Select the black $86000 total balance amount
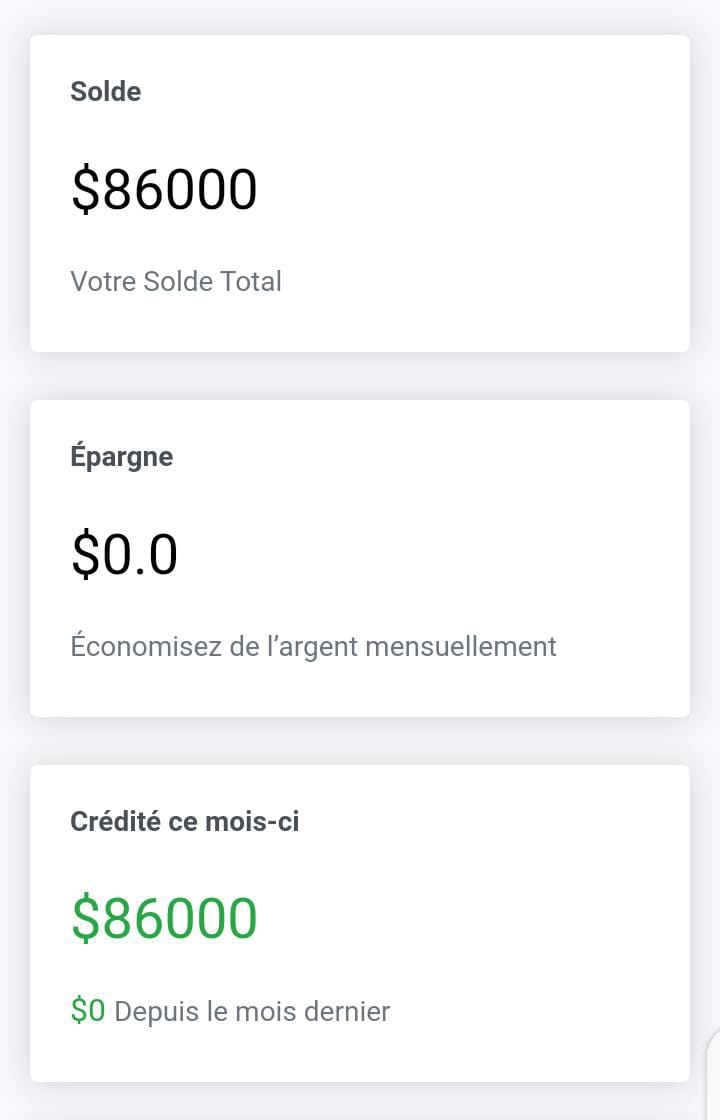This screenshot has width=720, height=1120. pos(164,190)
